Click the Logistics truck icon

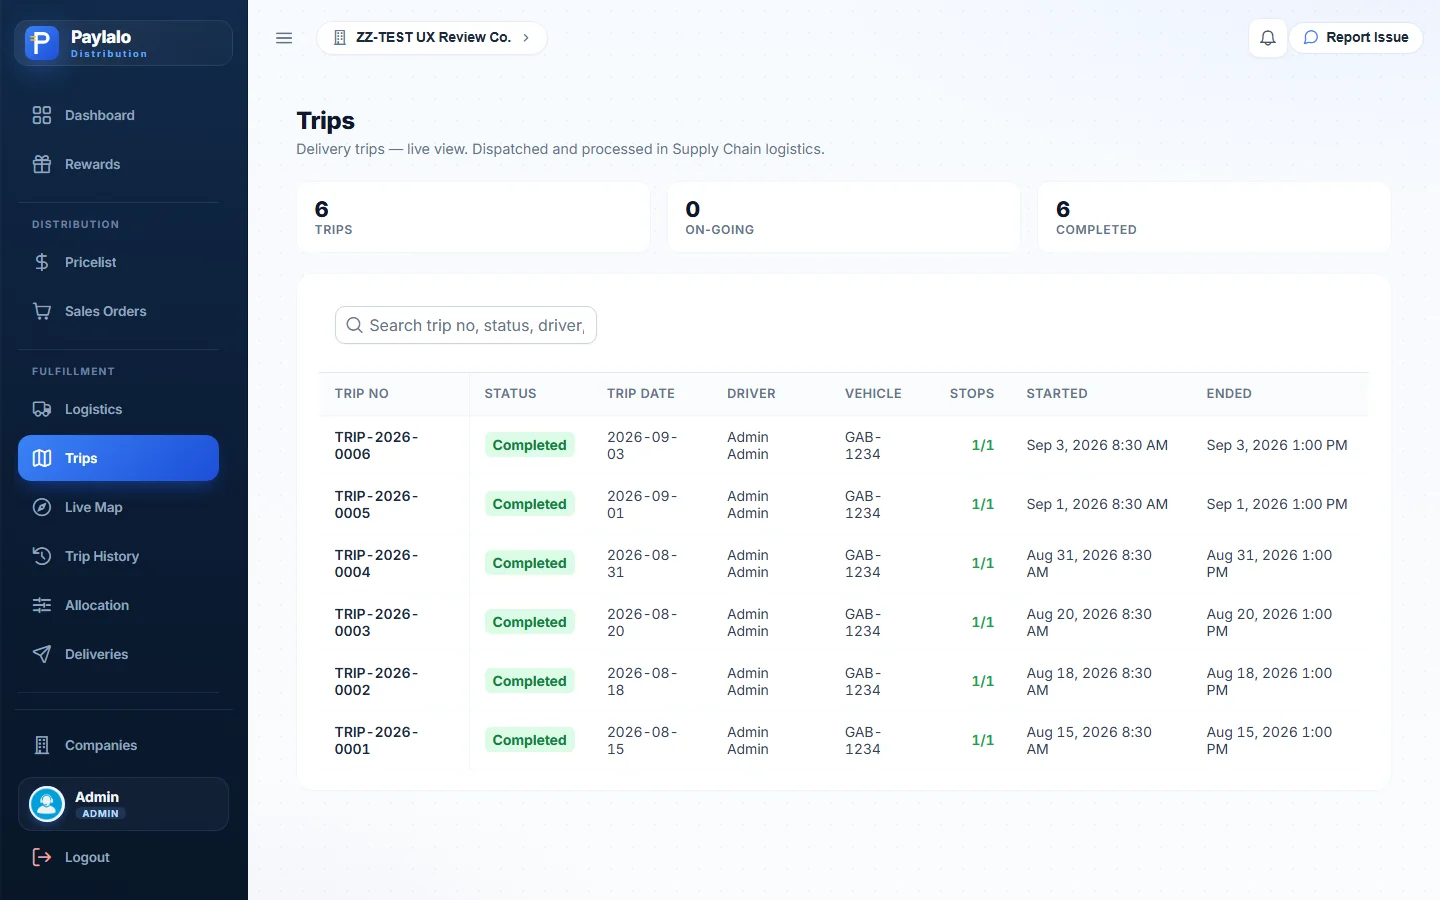[x=42, y=409]
